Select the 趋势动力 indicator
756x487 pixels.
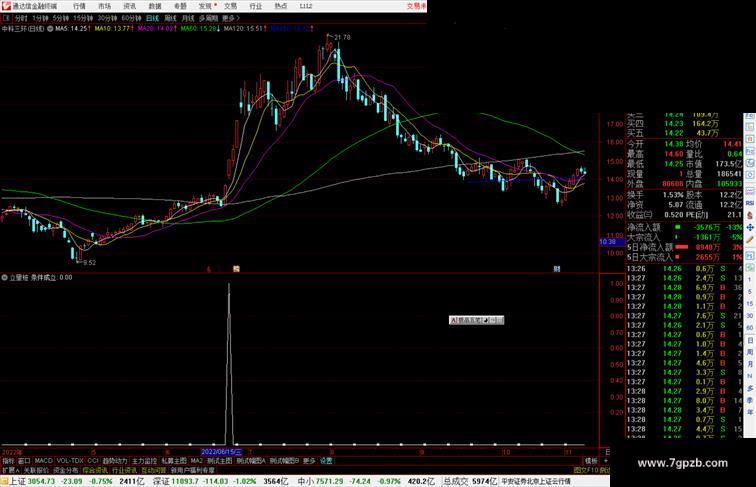[115, 461]
